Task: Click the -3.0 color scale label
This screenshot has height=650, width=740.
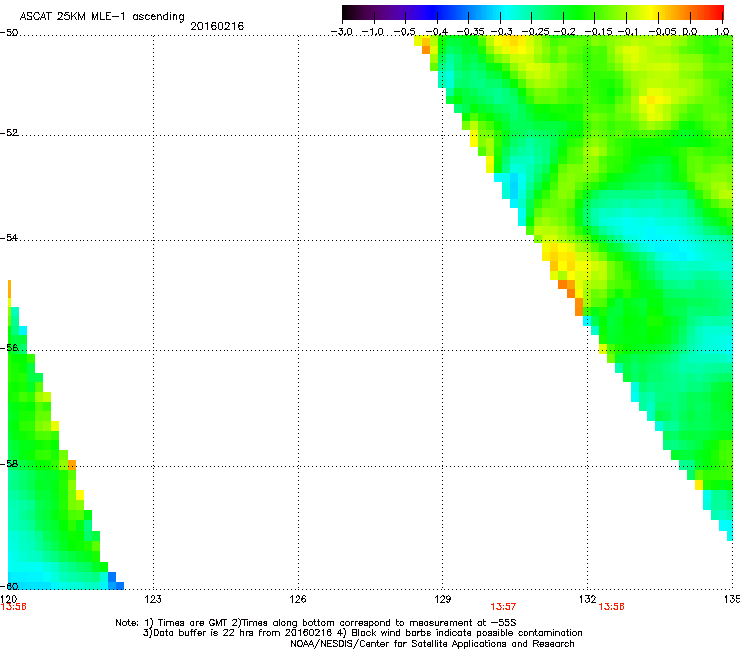Action: [341, 32]
